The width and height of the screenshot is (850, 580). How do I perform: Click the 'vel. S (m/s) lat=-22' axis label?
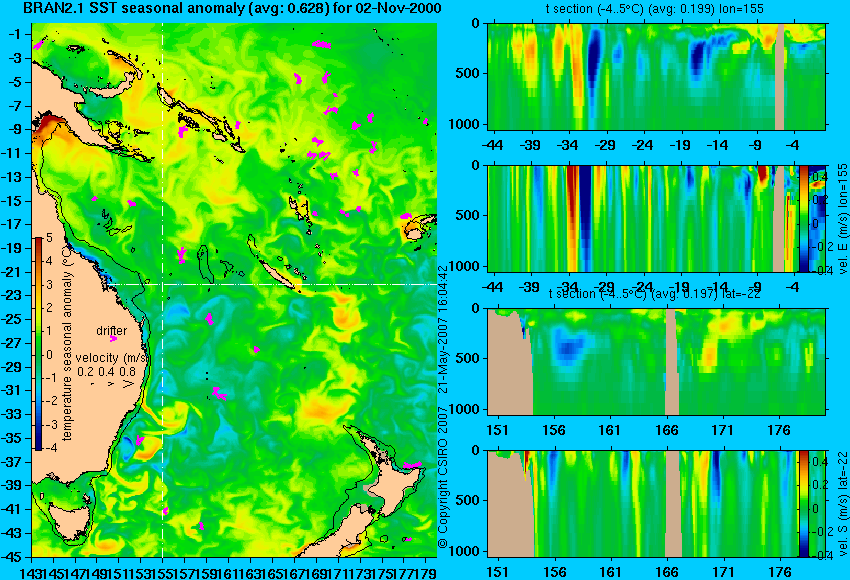click(x=843, y=504)
